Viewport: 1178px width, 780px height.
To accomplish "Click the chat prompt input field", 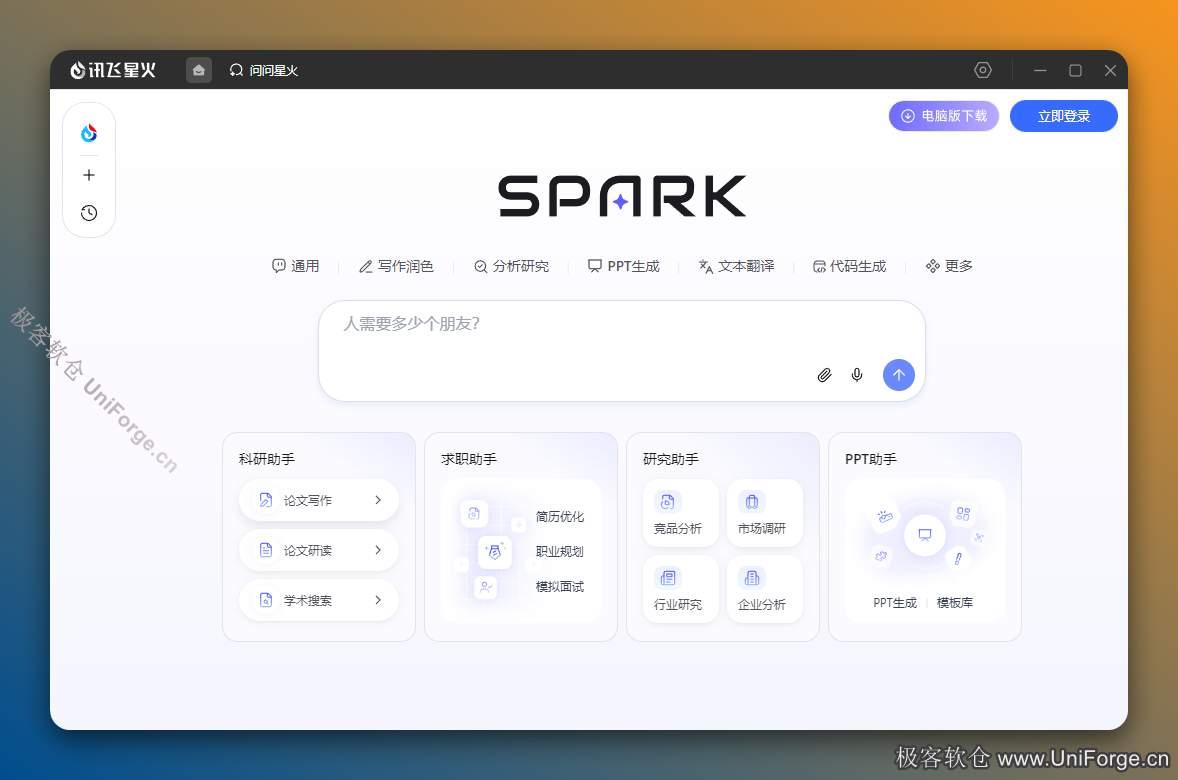I will 622,351.
